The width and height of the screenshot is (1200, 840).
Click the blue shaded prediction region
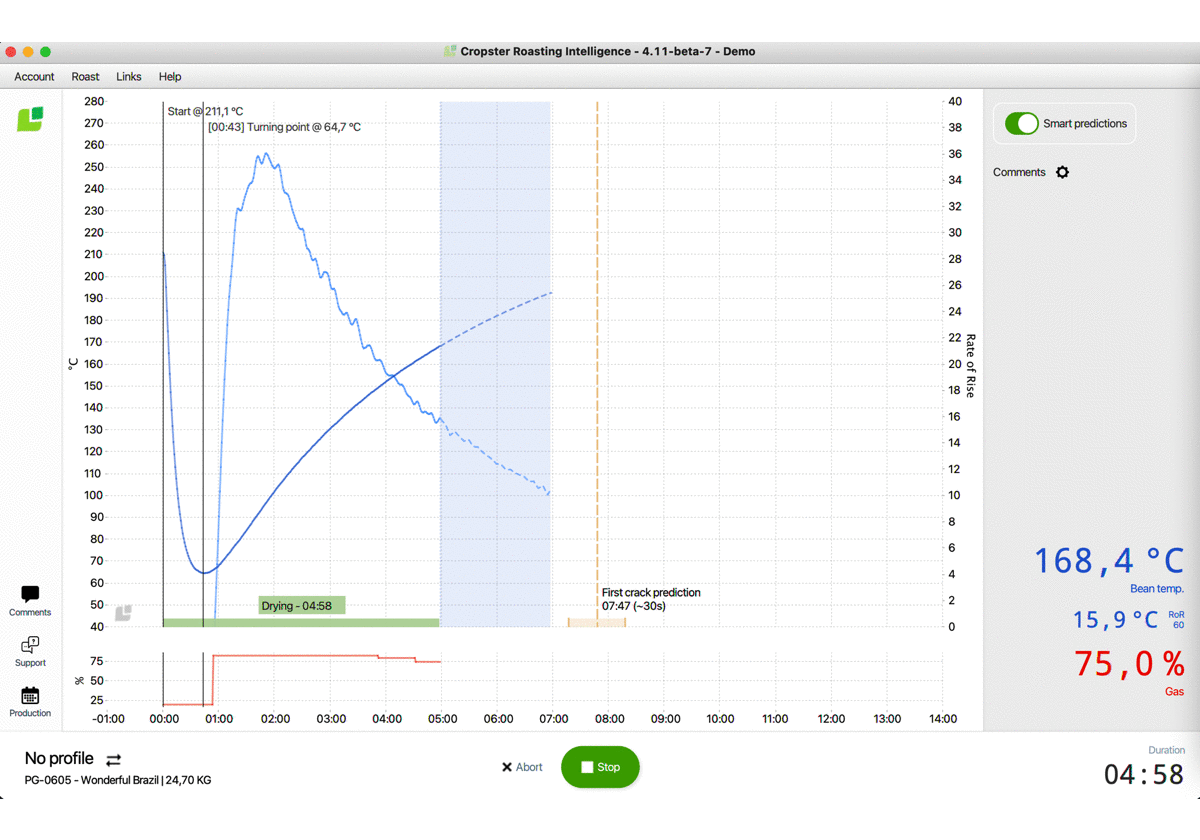(495, 364)
